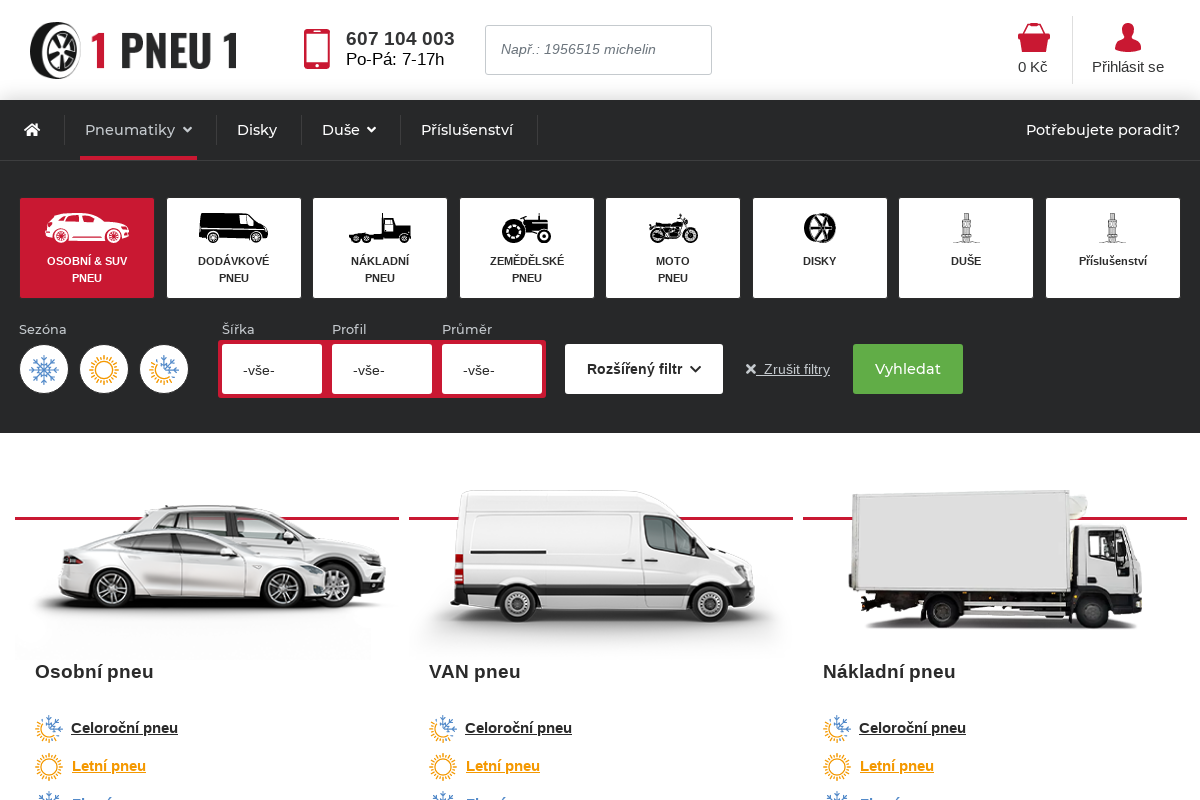Click the red phone icon
1200x800 pixels.
[x=317, y=49]
